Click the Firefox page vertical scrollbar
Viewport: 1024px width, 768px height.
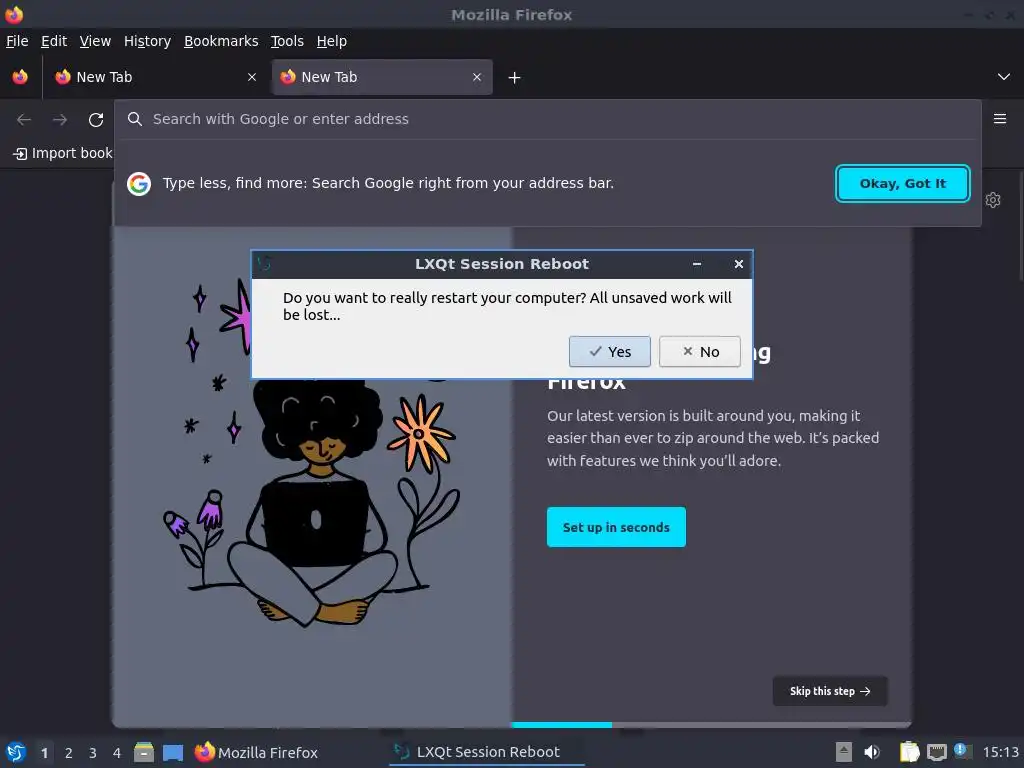pyautogui.click(x=1020, y=226)
